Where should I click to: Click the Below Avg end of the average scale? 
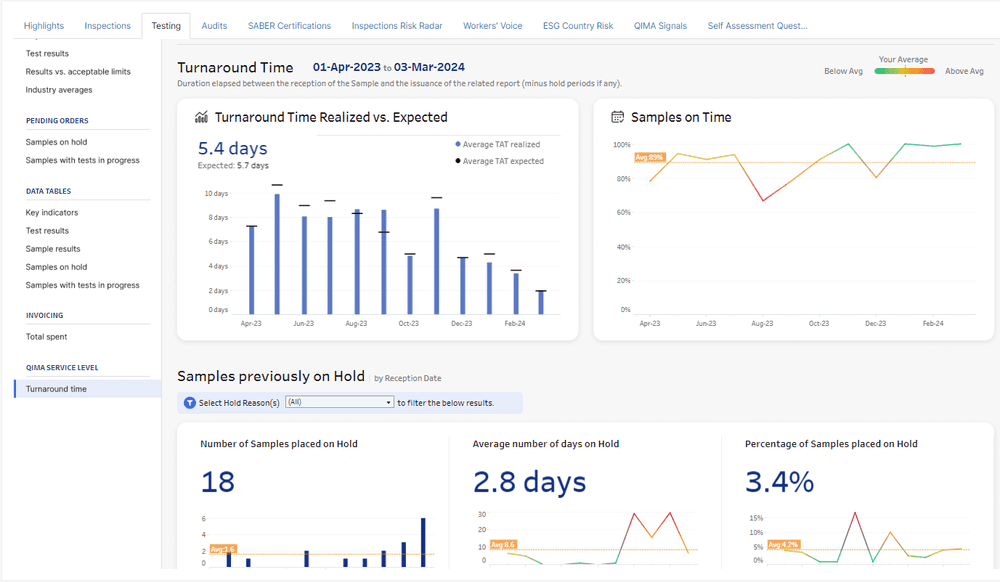tap(846, 71)
